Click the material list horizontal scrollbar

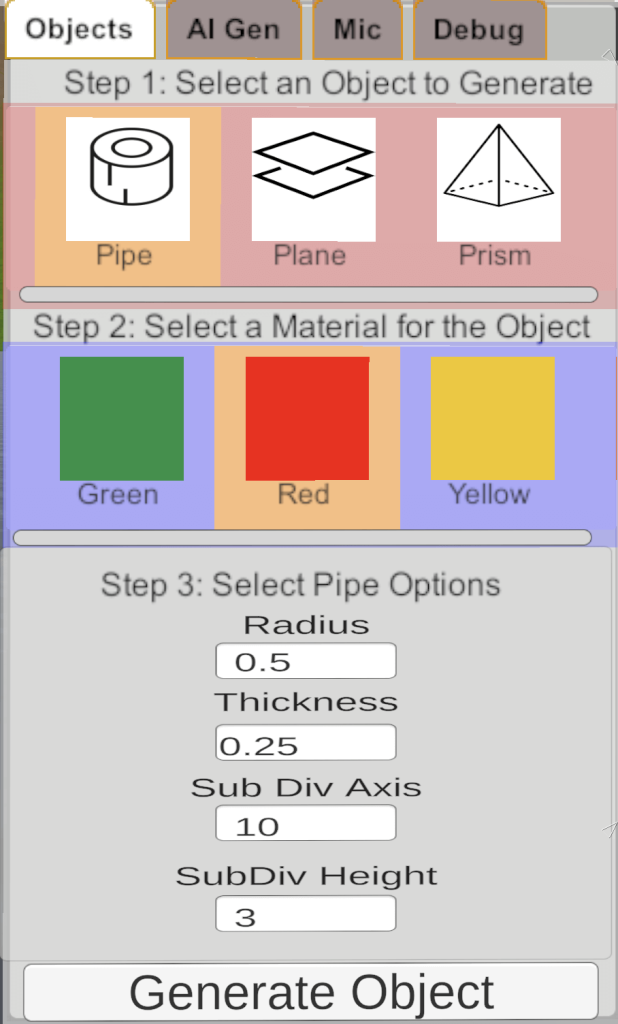pos(302,537)
